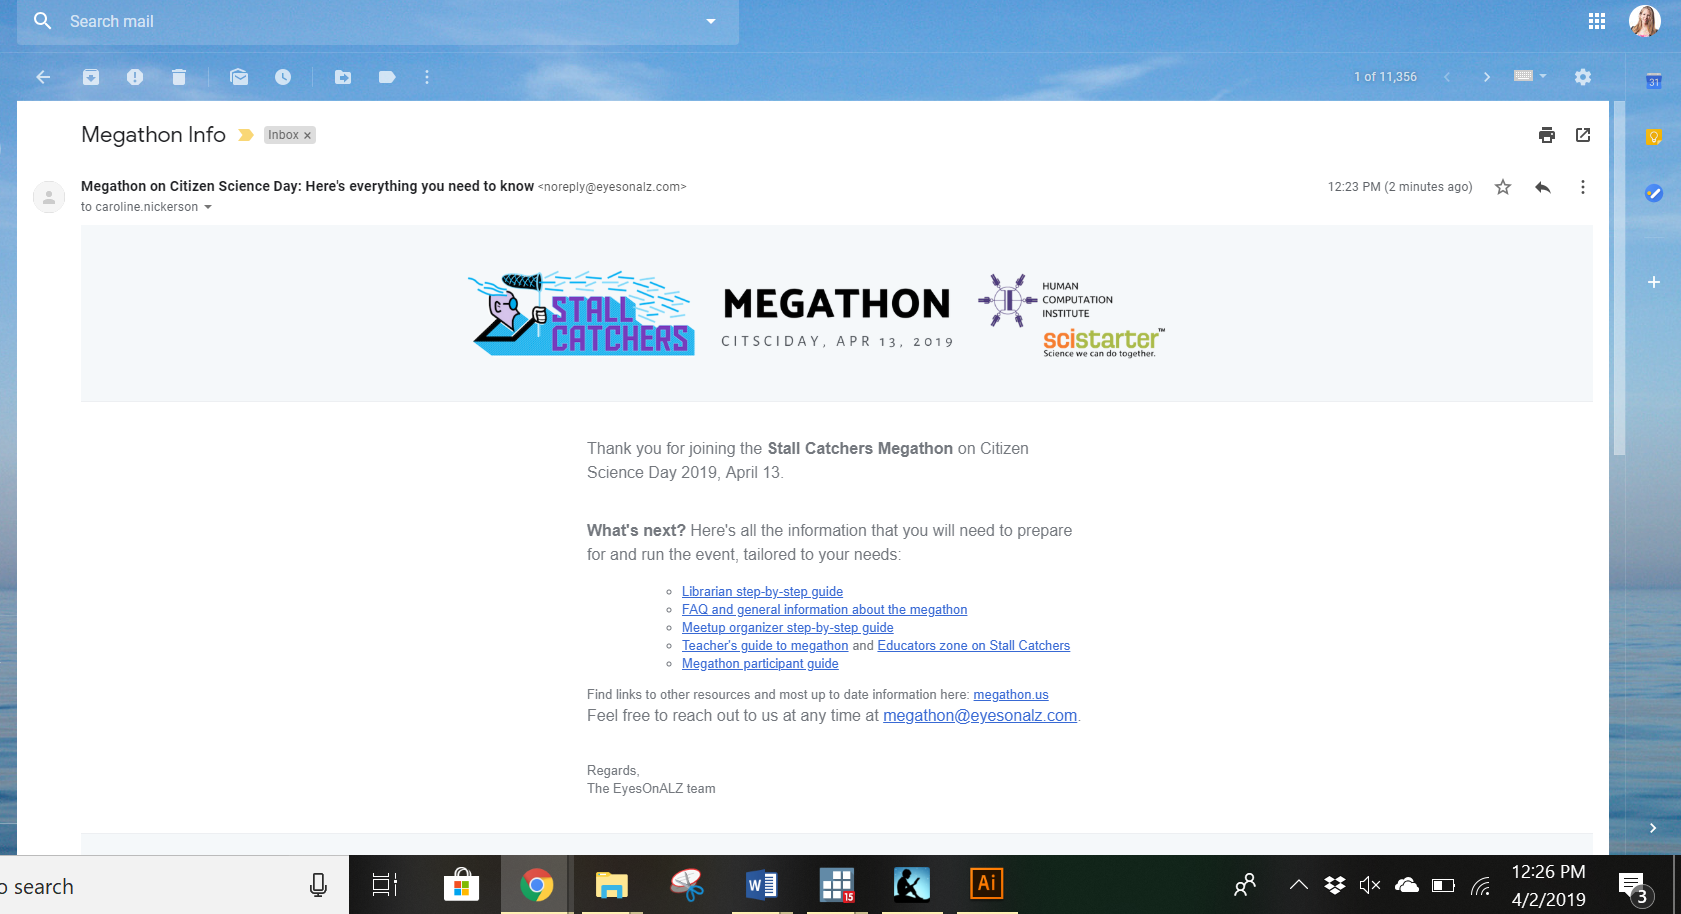
Task: Open taskbar clock and date
Action: click(x=1548, y=886)
